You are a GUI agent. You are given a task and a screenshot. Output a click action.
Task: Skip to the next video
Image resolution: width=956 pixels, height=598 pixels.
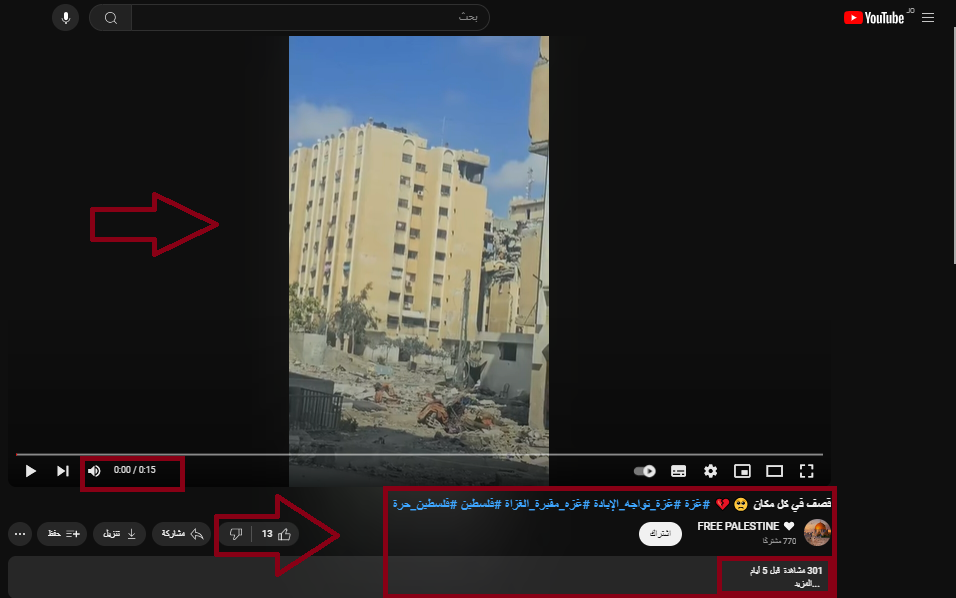63,471
